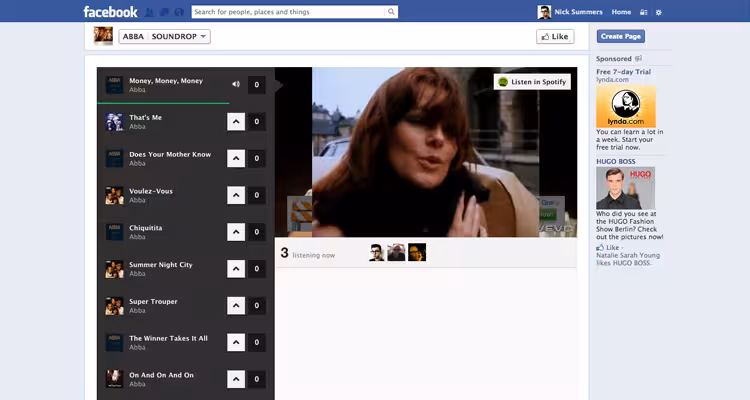Viewport: 750px width, 400px height.
Task: Open privacy shortcuts lock icon
Action: click(643, 12)
